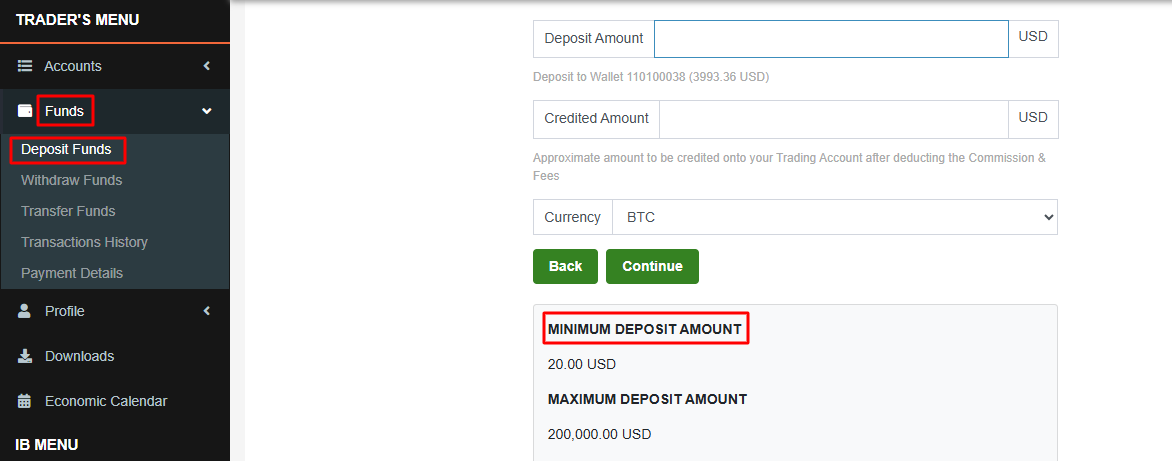
Task: Click the green Back button
Action: click(565, 266)
